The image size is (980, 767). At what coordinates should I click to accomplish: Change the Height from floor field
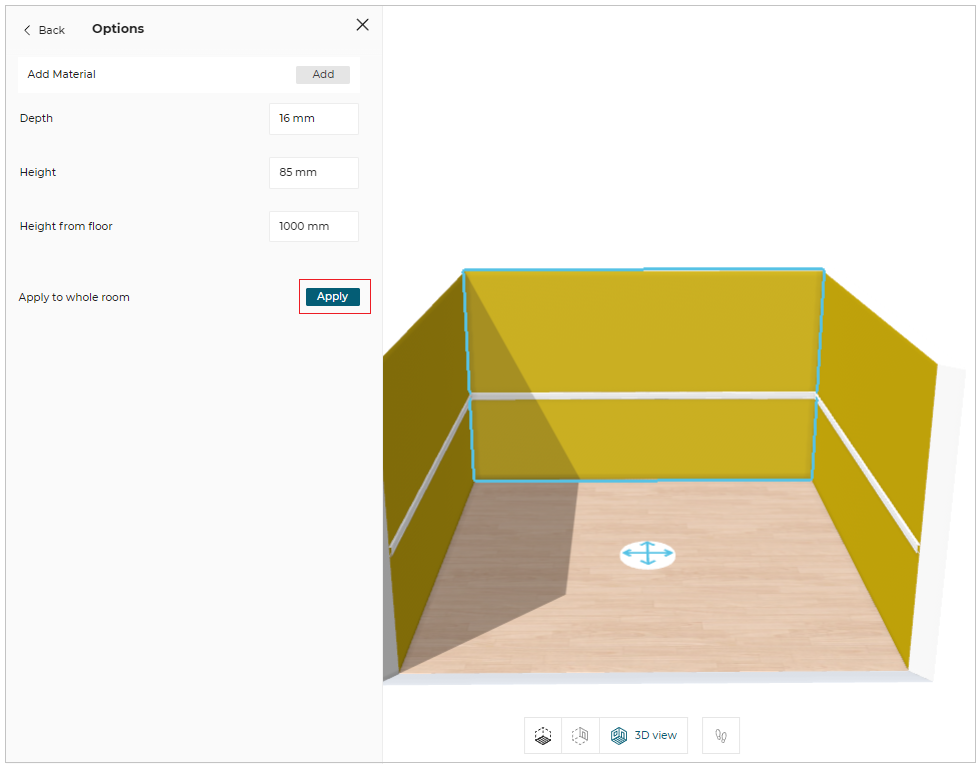click(x=313, y=226)
